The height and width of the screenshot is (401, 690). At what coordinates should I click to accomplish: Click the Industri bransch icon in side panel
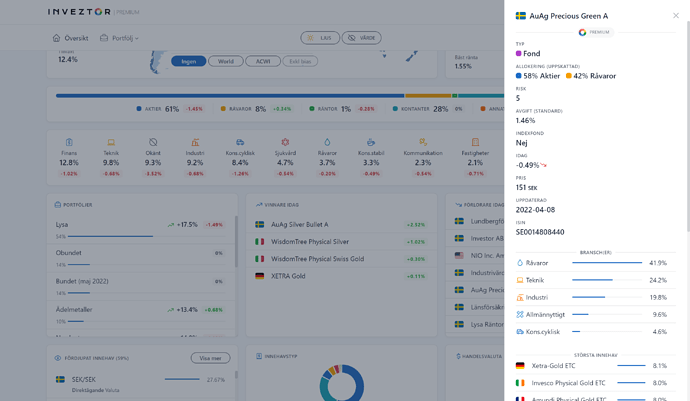(x=520, y=297)
